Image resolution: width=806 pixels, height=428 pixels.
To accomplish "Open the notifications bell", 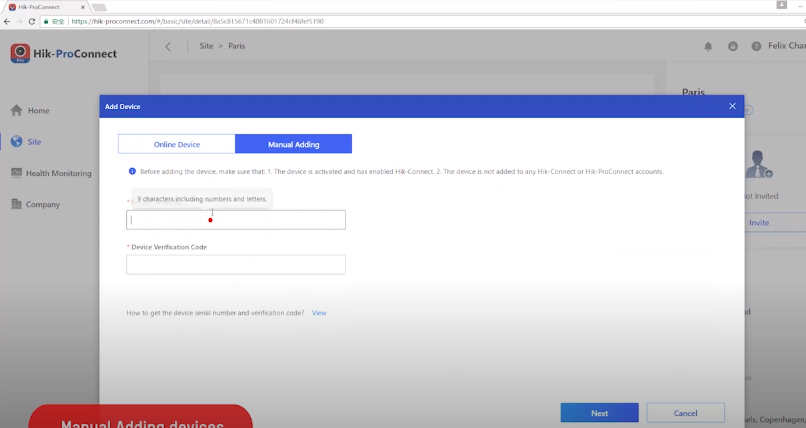I will [x=708, y=46].
